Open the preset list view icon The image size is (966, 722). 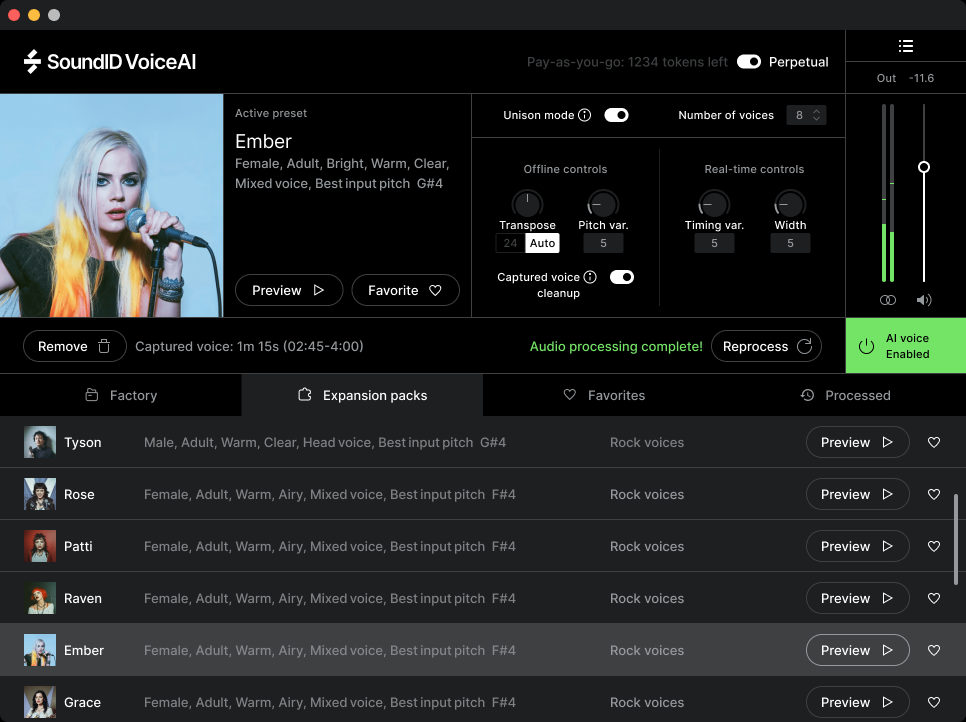point(906,45)
